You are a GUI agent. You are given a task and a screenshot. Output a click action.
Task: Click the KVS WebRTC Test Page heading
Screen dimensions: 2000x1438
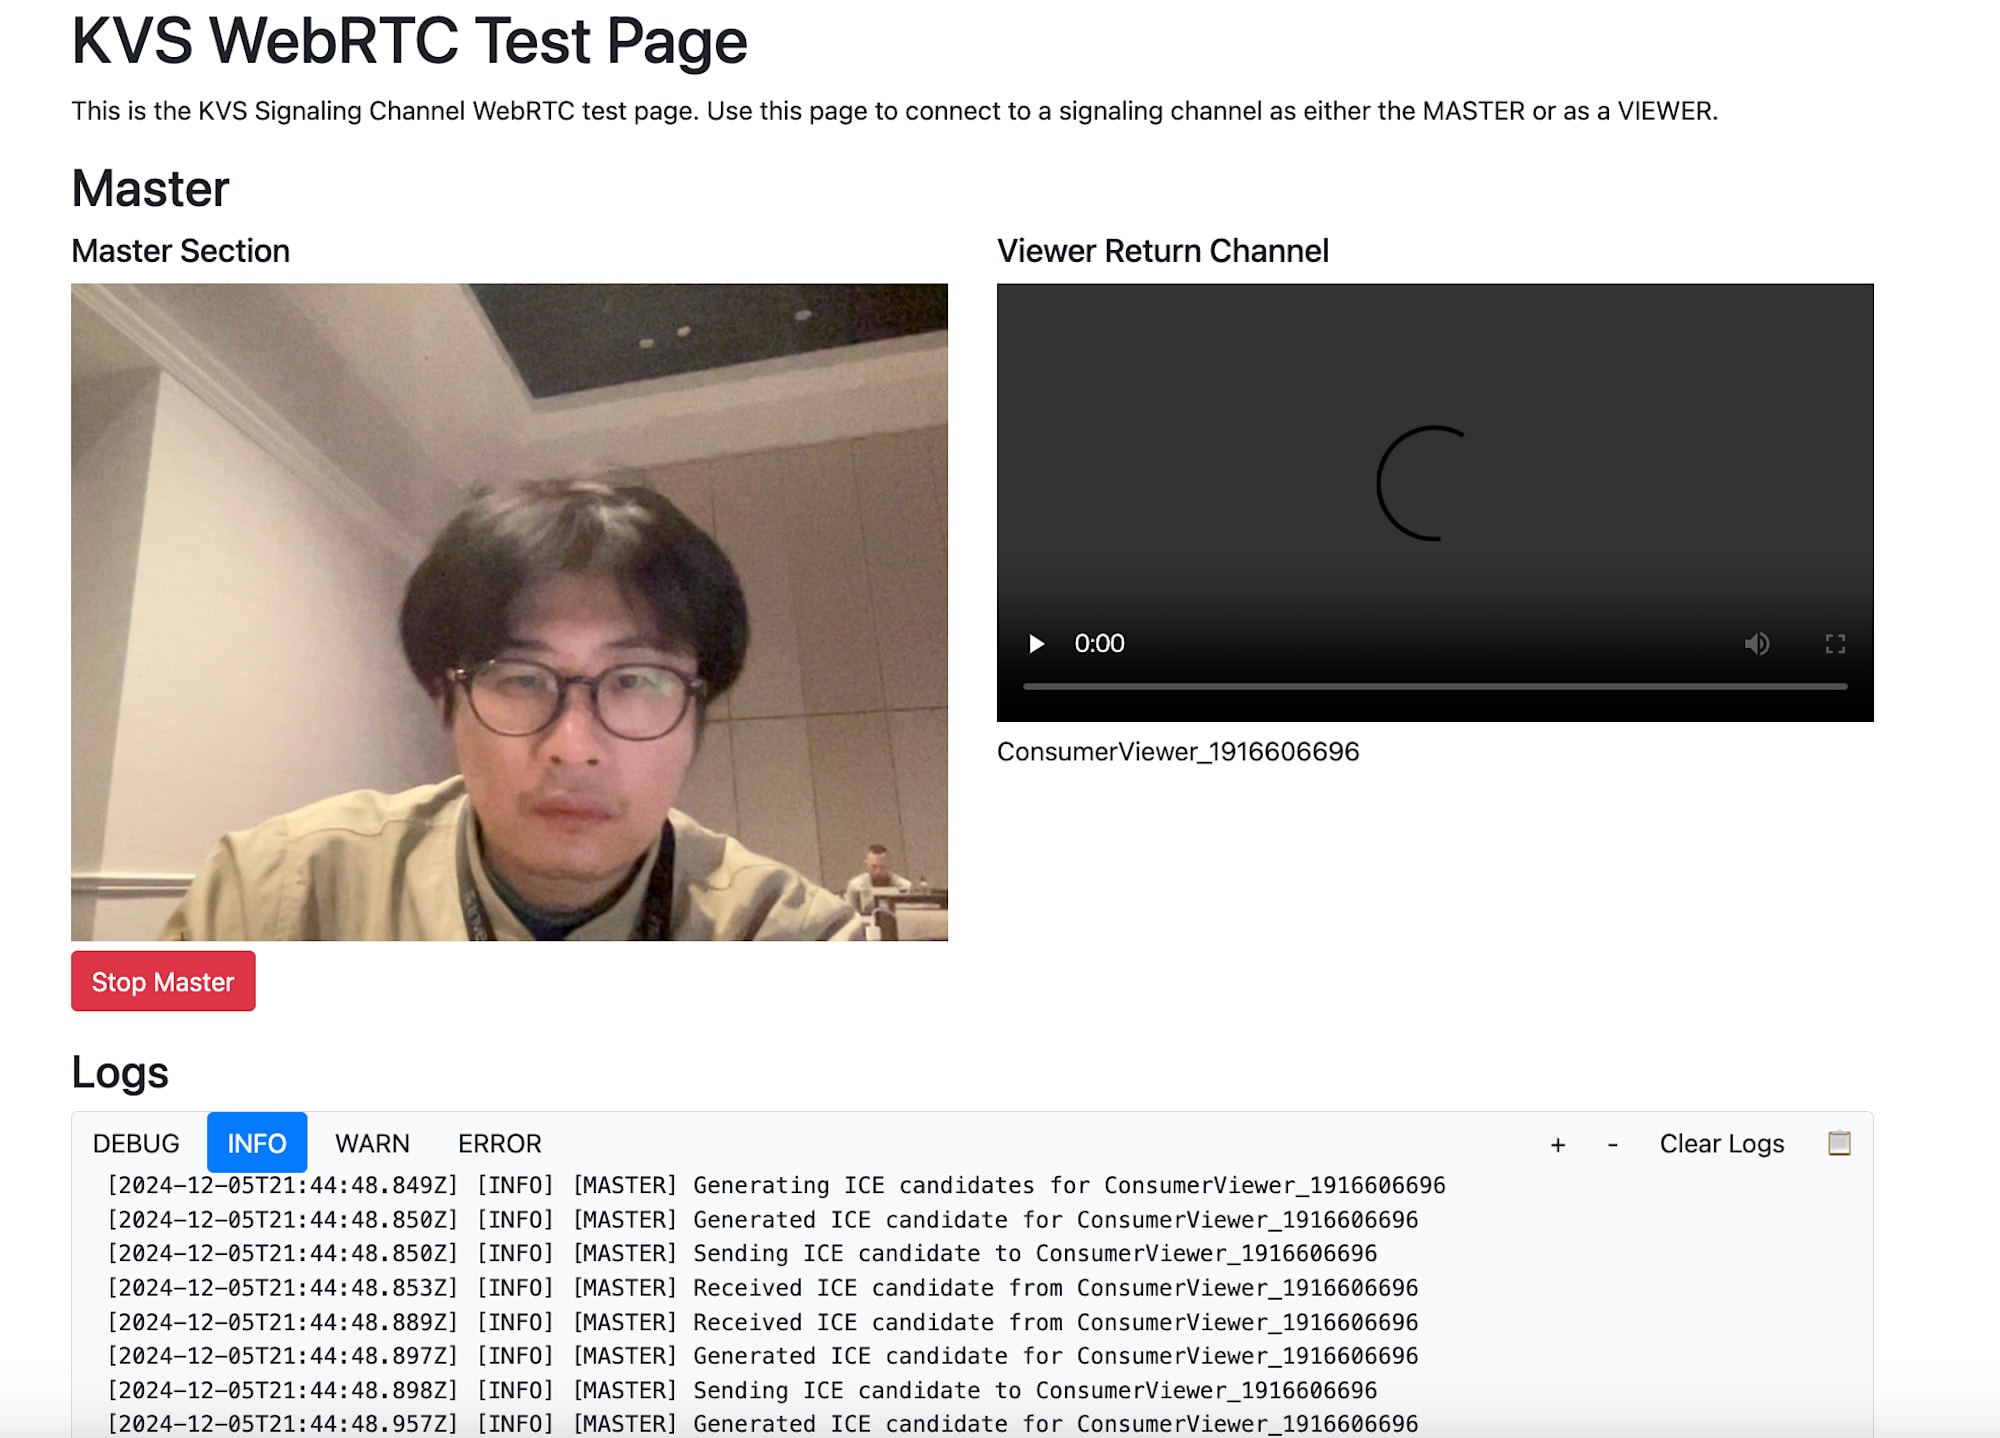[x=409, y=42]
